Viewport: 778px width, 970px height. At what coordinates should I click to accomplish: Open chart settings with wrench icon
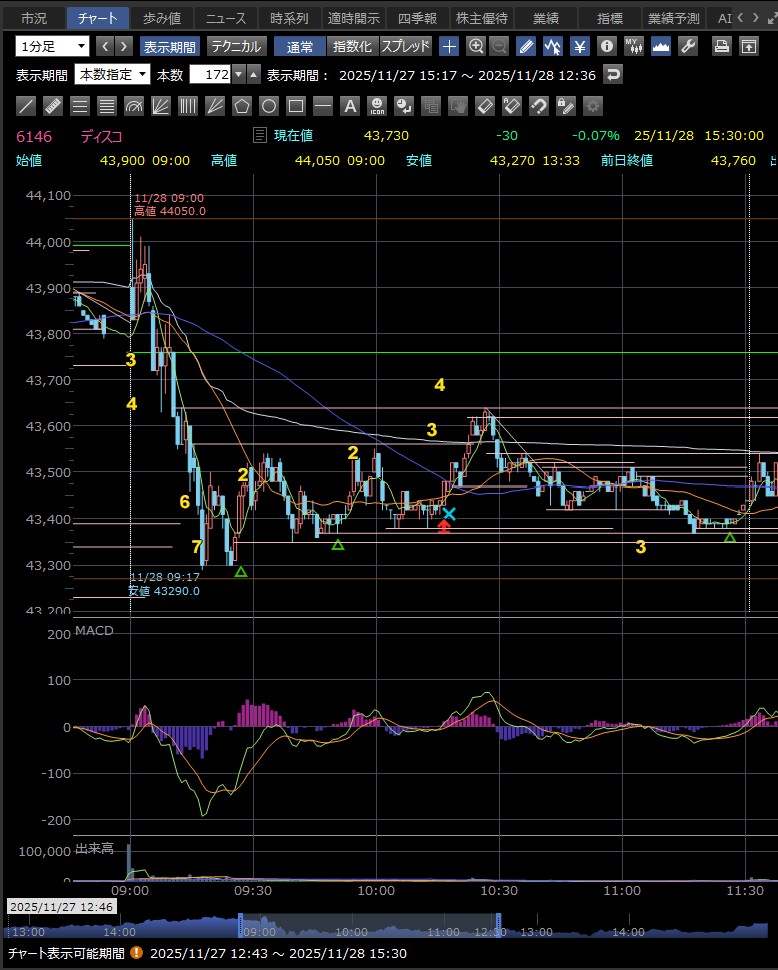(687, 46)
